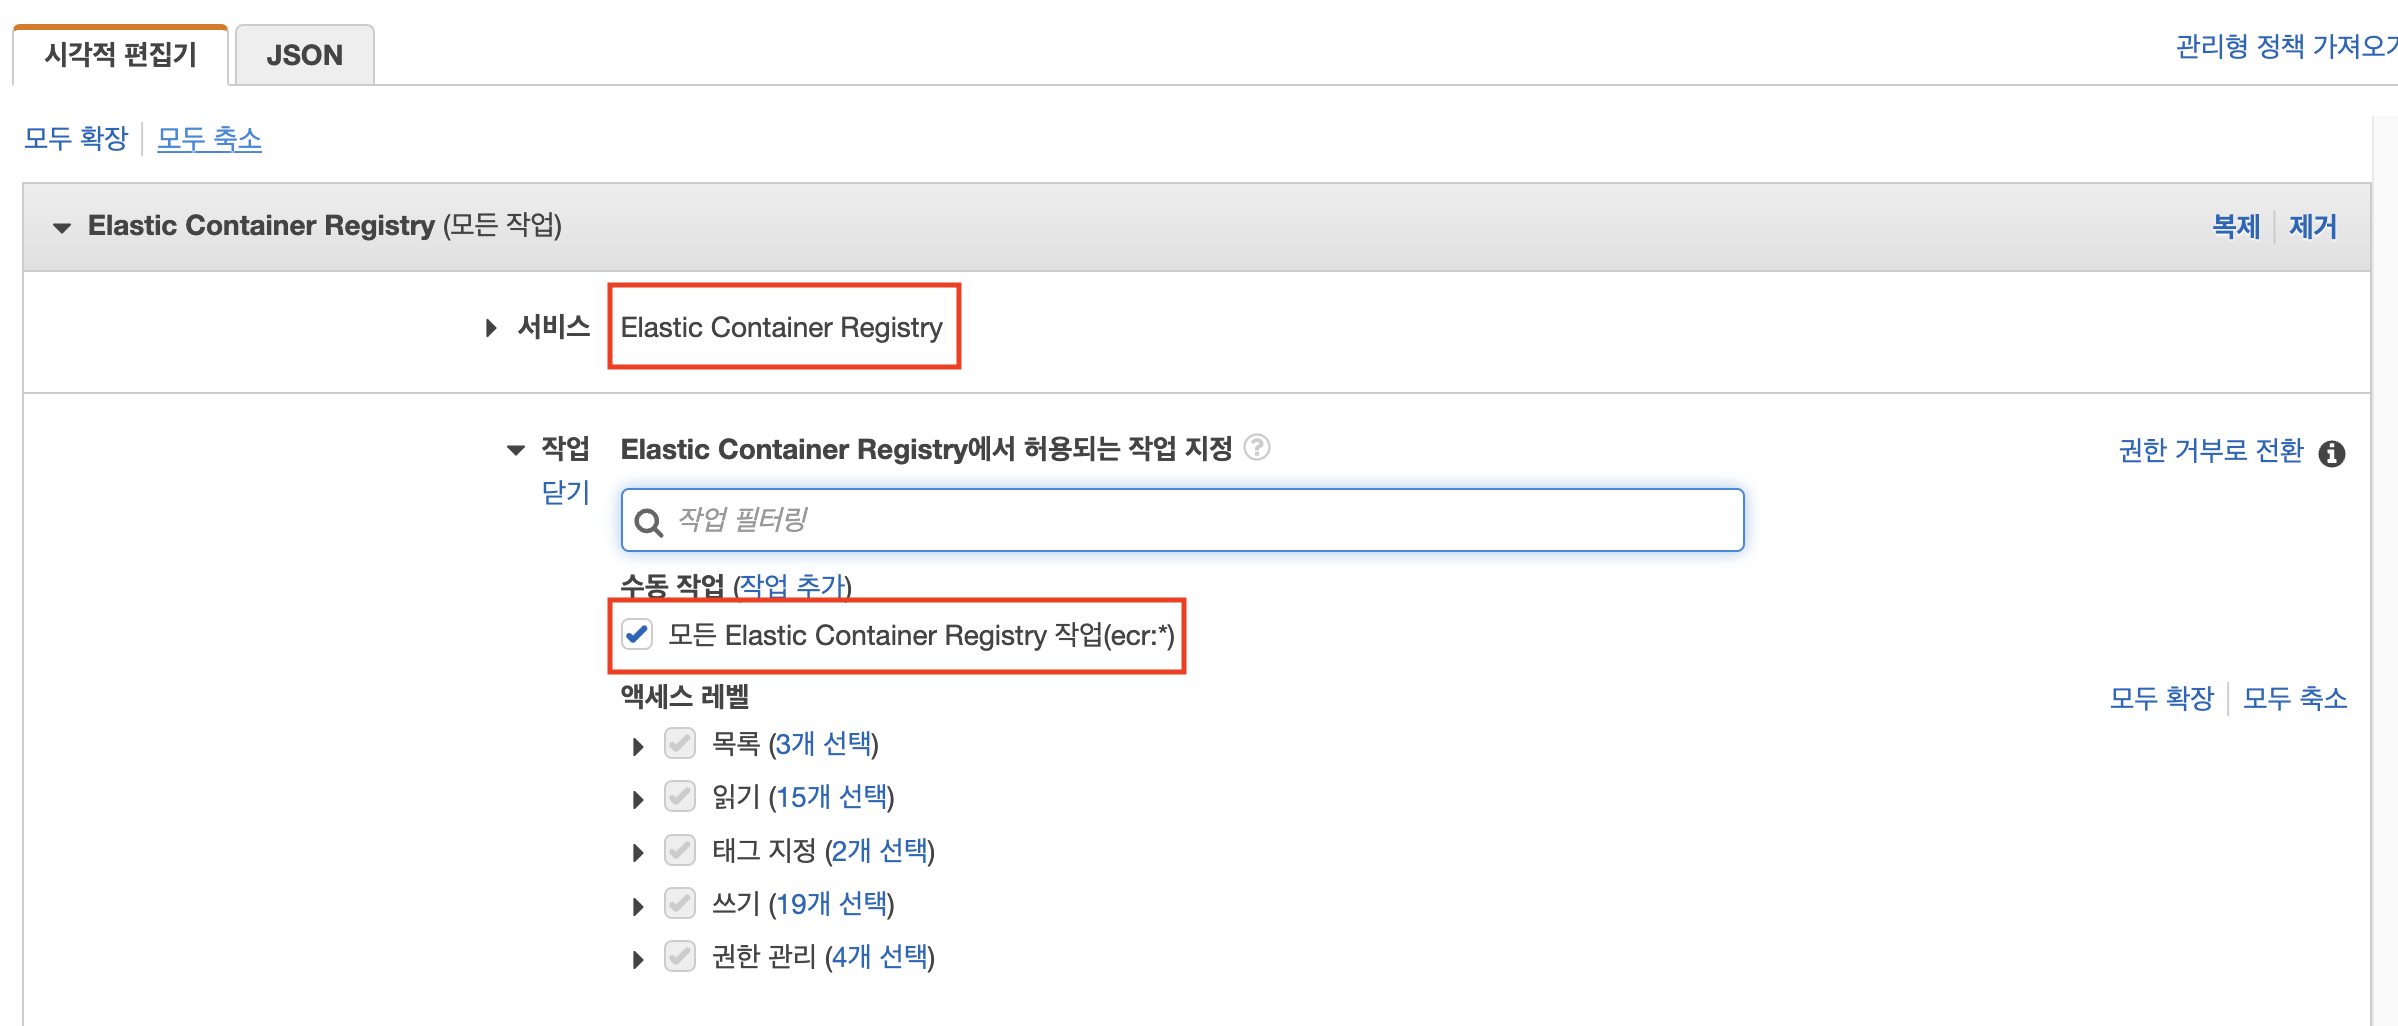Click the vertical scrollbar at right edge
Screen dimensions: 2398x1026
[2385, 570]
